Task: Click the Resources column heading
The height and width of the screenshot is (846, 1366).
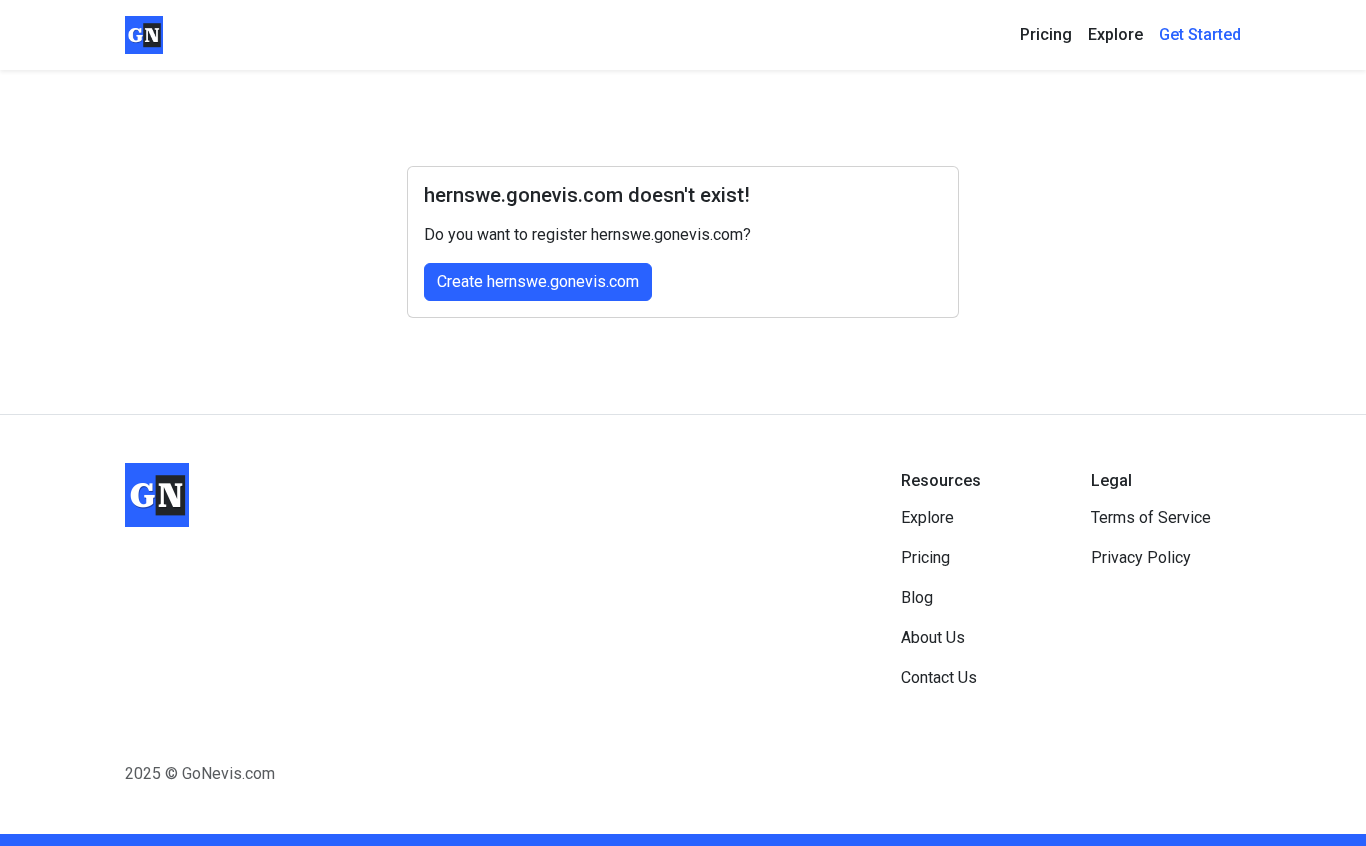Action: click(x=941, y=481)
